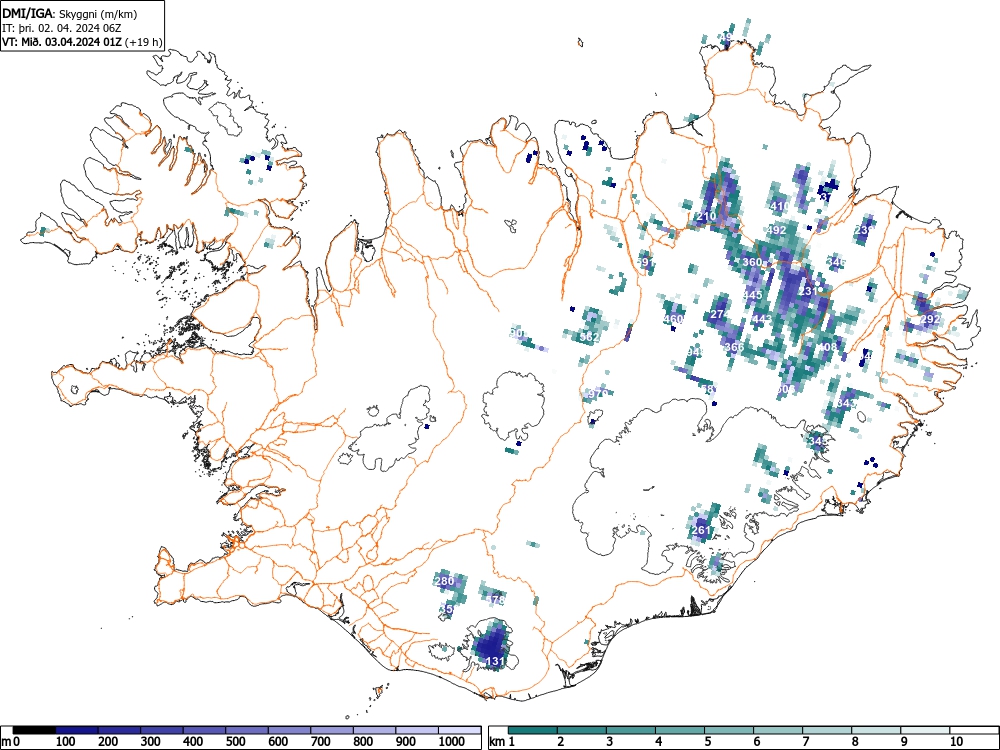This screenshot has height=750, width=1000.
Task: Click the "261" value near the glacier
Action: tap(701, 530)
